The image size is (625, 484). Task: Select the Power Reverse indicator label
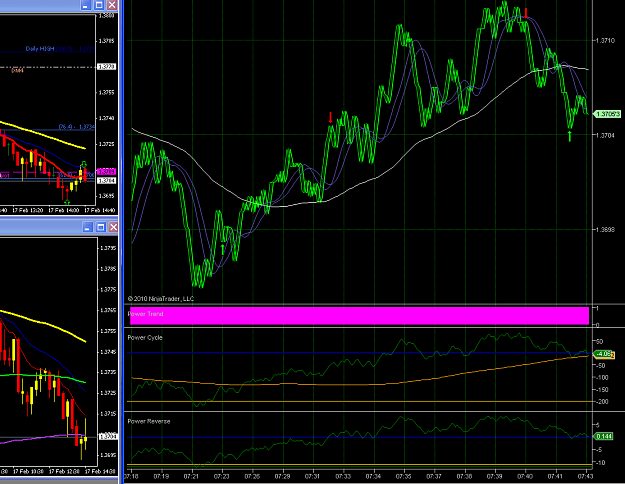[x=149, y=421]
